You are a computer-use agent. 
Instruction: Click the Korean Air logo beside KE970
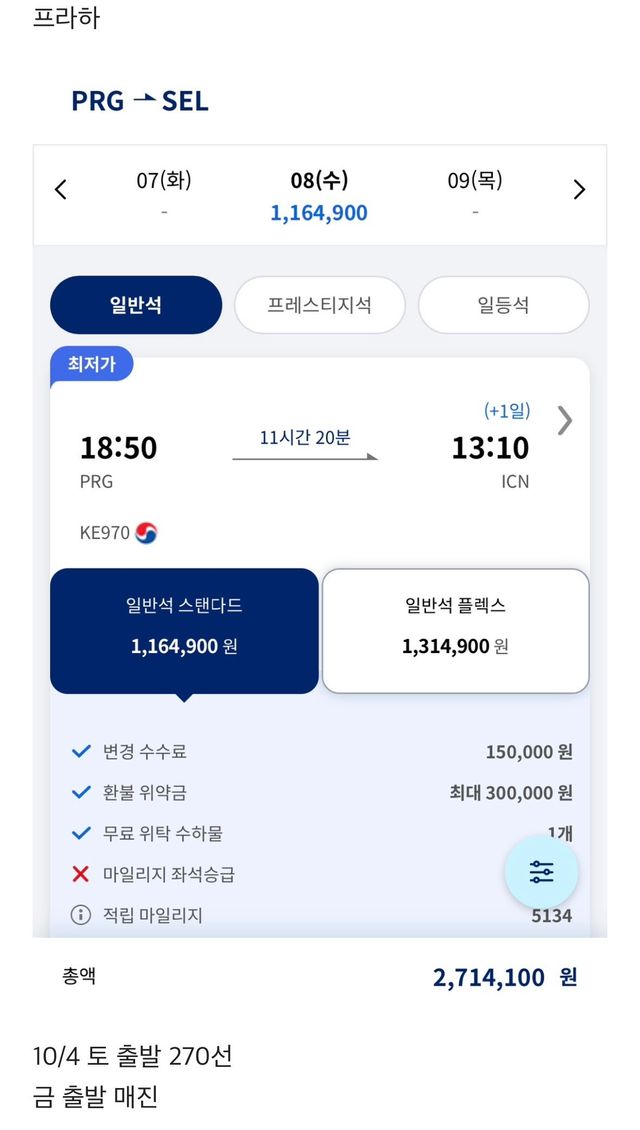click(x=146, y=533)
